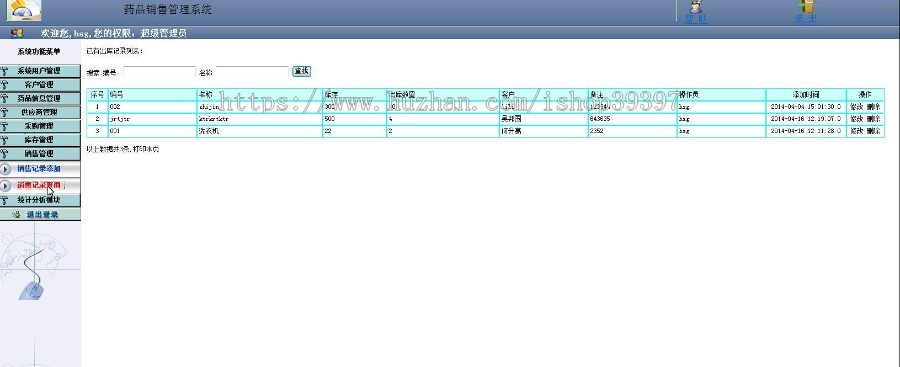Open the 统计分析模块 menu section
This screenshot has width=900, height=367.
[x=40, y=200]
